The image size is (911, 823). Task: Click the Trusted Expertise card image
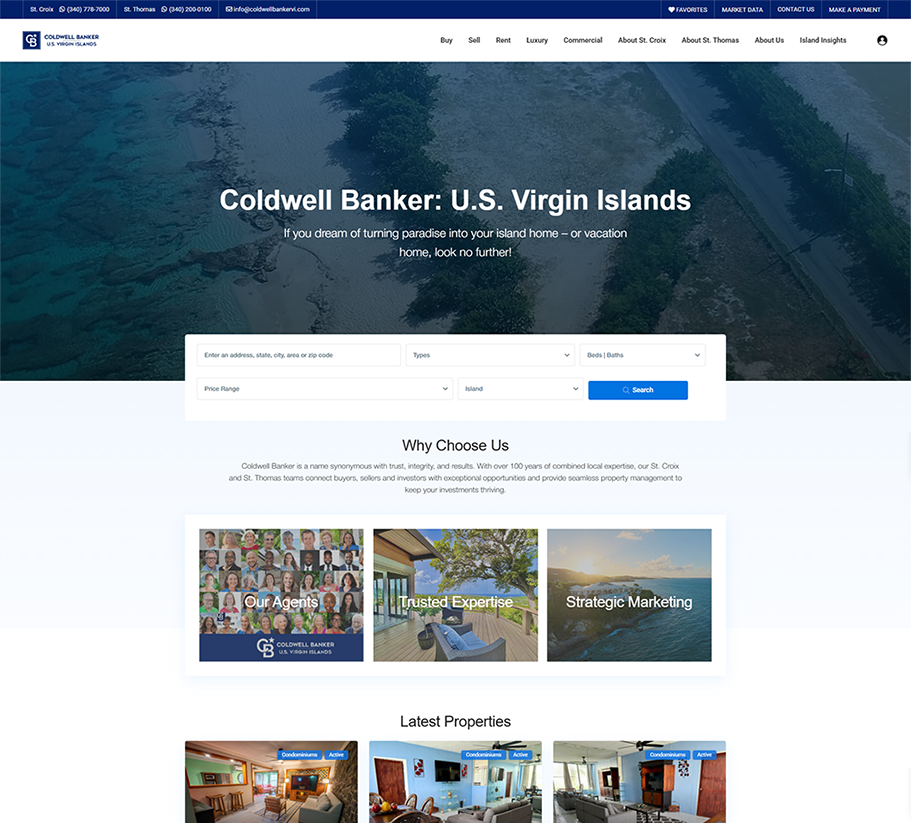[455, 595]
